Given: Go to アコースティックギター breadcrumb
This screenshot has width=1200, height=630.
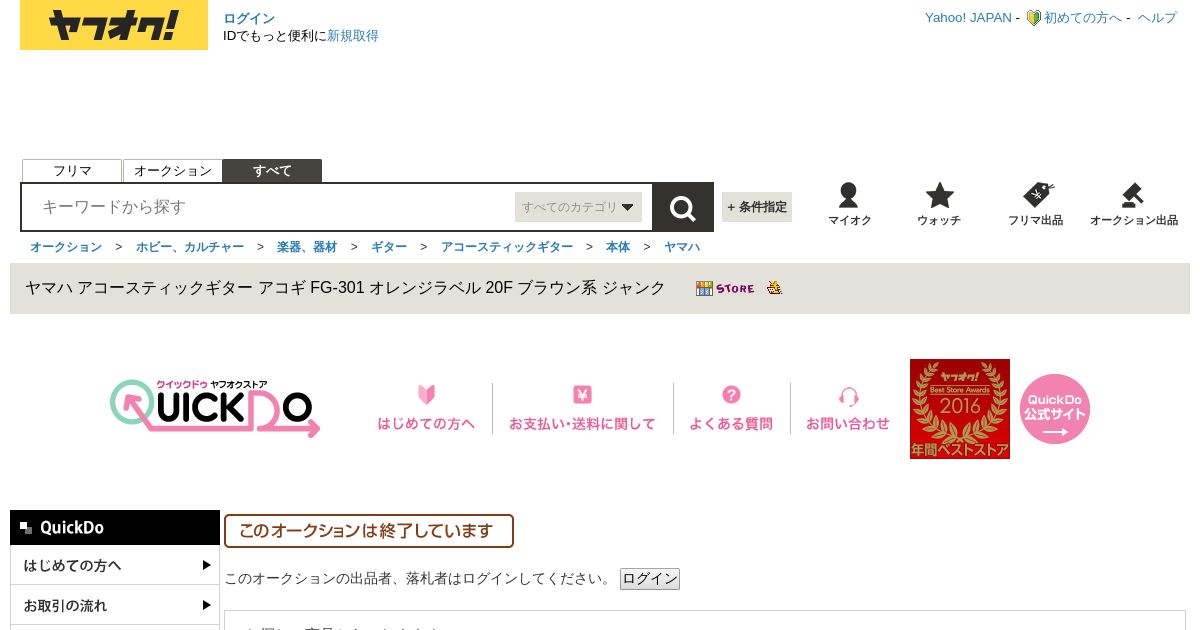Looking at the screenshot, I should click(507, 247).
